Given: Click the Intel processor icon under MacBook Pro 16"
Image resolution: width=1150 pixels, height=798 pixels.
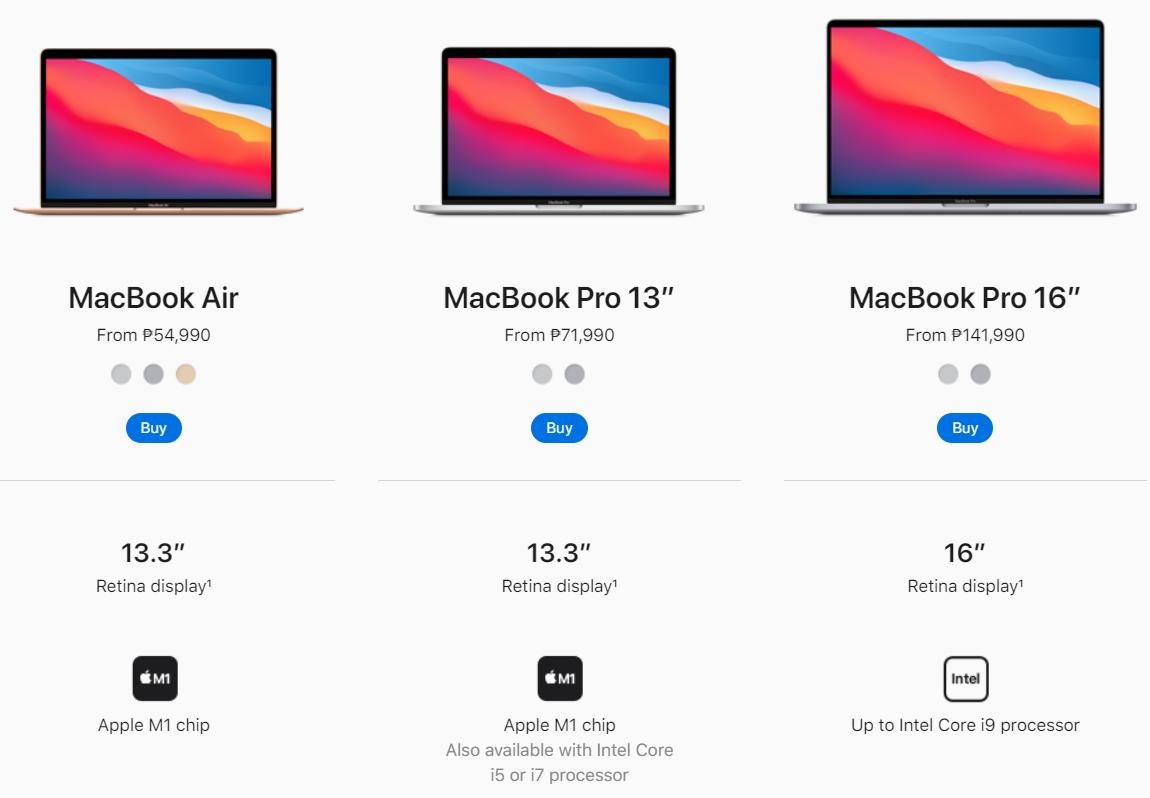Looking at the screenshot, I should pos(966,678).
